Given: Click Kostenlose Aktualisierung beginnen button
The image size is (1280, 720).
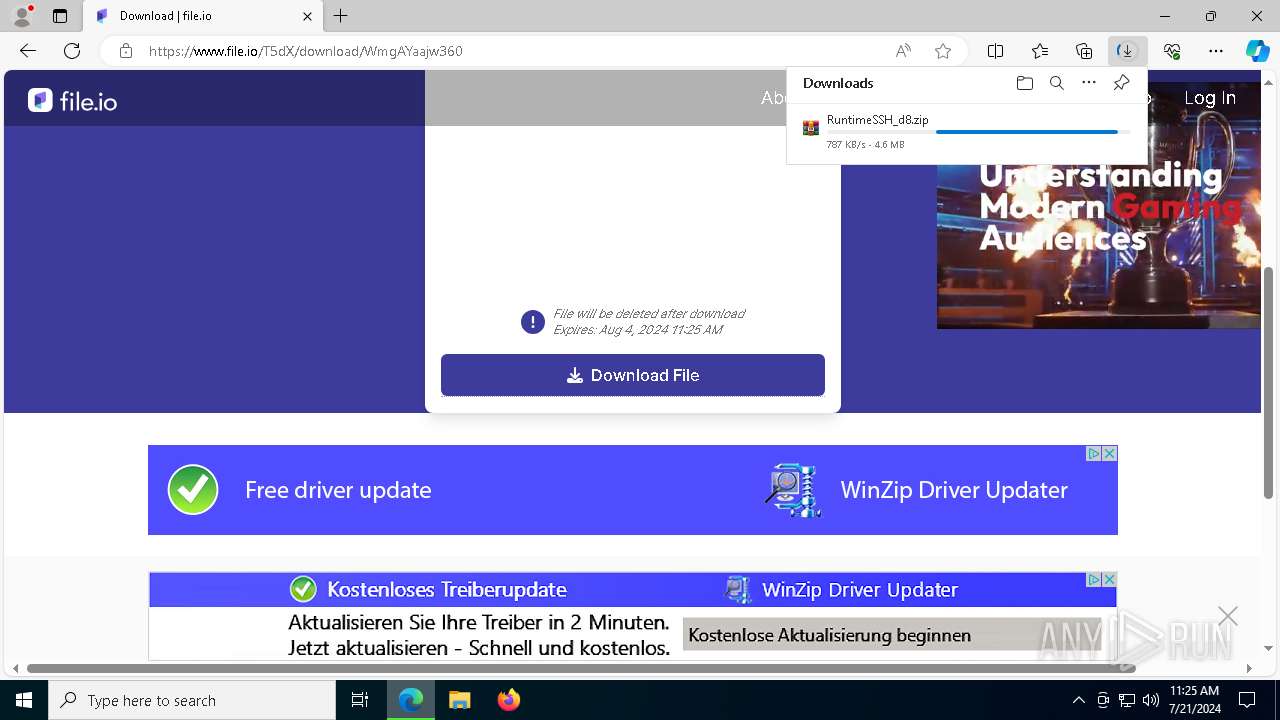Looking at the screenshot, I should pos(891,634).
